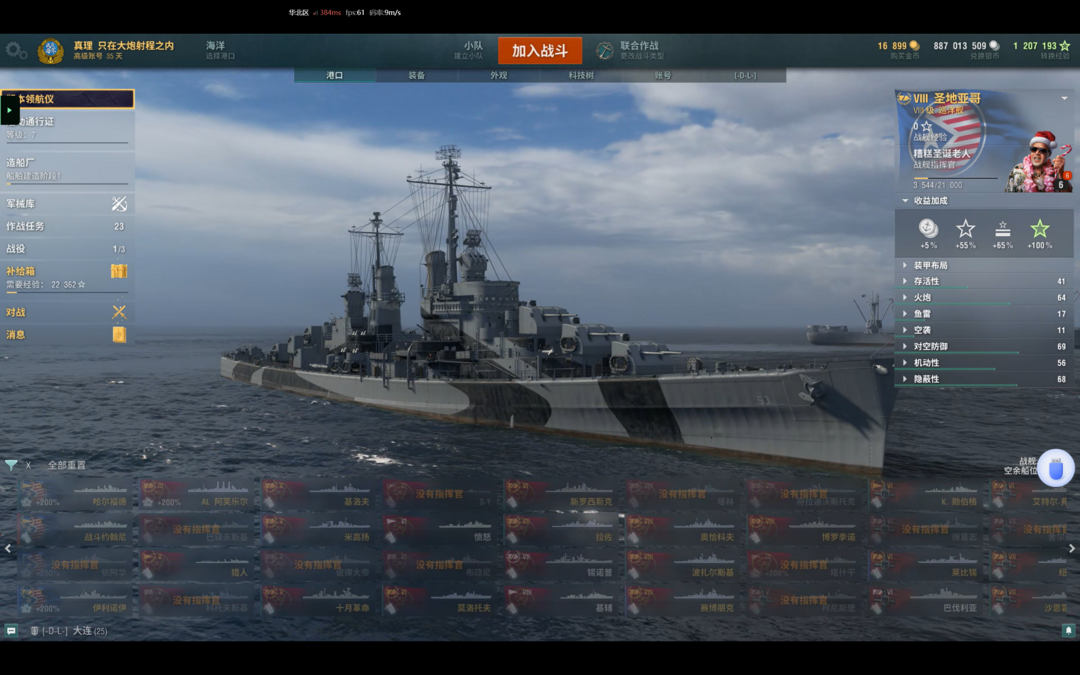Open the 补给箱 supply crate icon
The image size is (1080, 675).
(x=119, y=271)
